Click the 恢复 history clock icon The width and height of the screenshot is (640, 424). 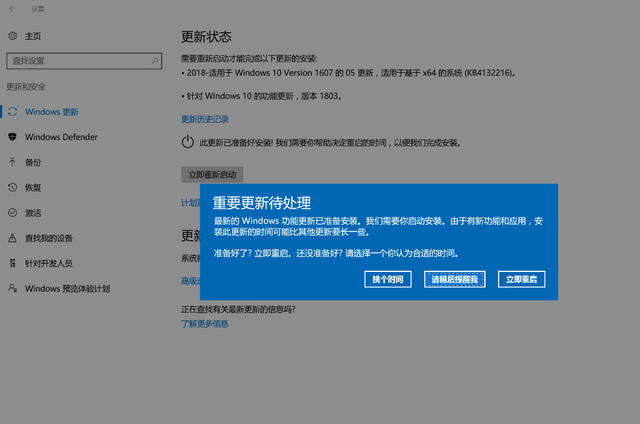tap(13, 187)
